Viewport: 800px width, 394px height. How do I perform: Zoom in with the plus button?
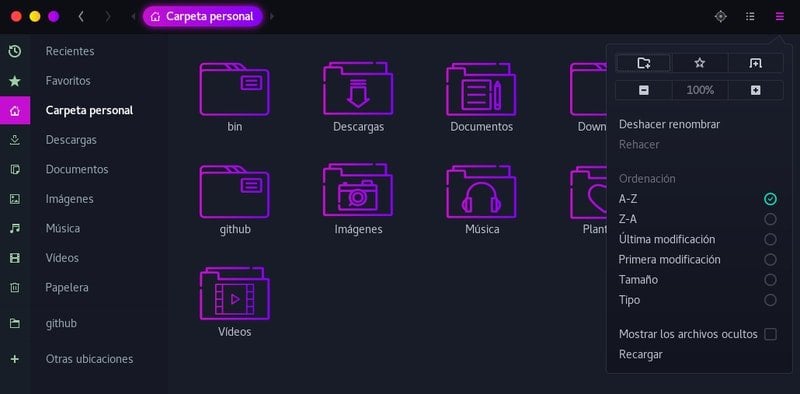point(756,90)
